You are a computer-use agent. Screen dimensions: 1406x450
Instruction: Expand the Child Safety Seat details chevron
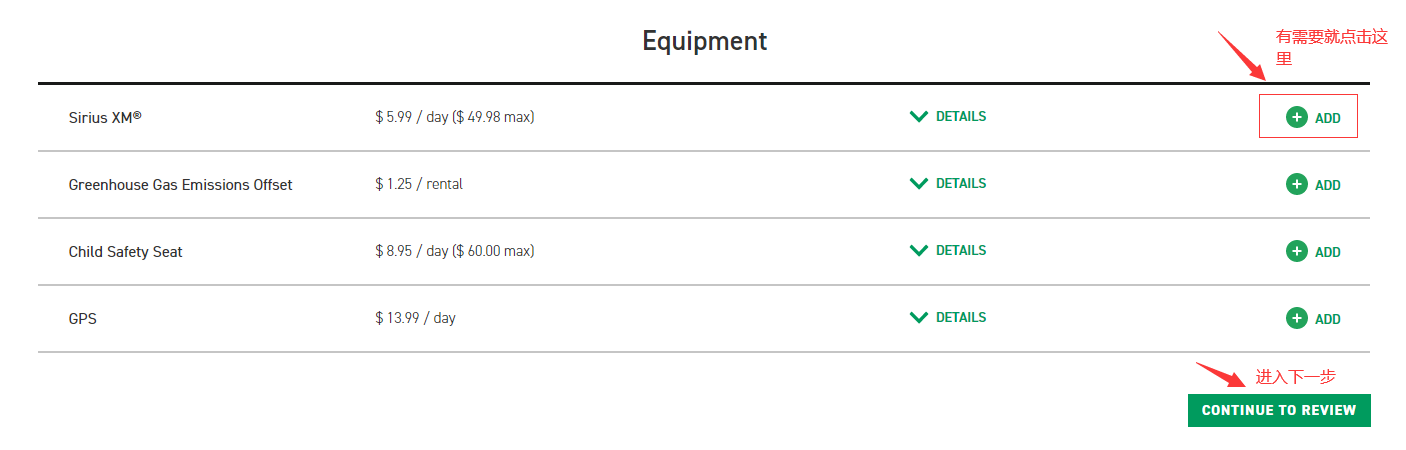(x=919, y=251)
